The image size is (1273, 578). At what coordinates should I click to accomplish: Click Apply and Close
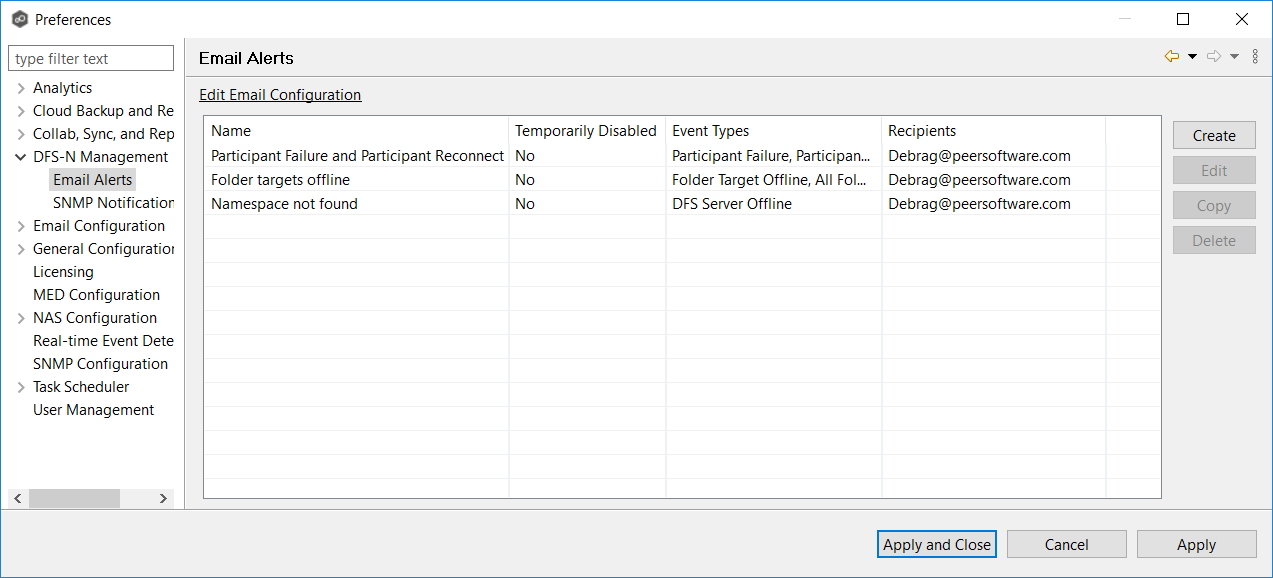click(937, 544)
